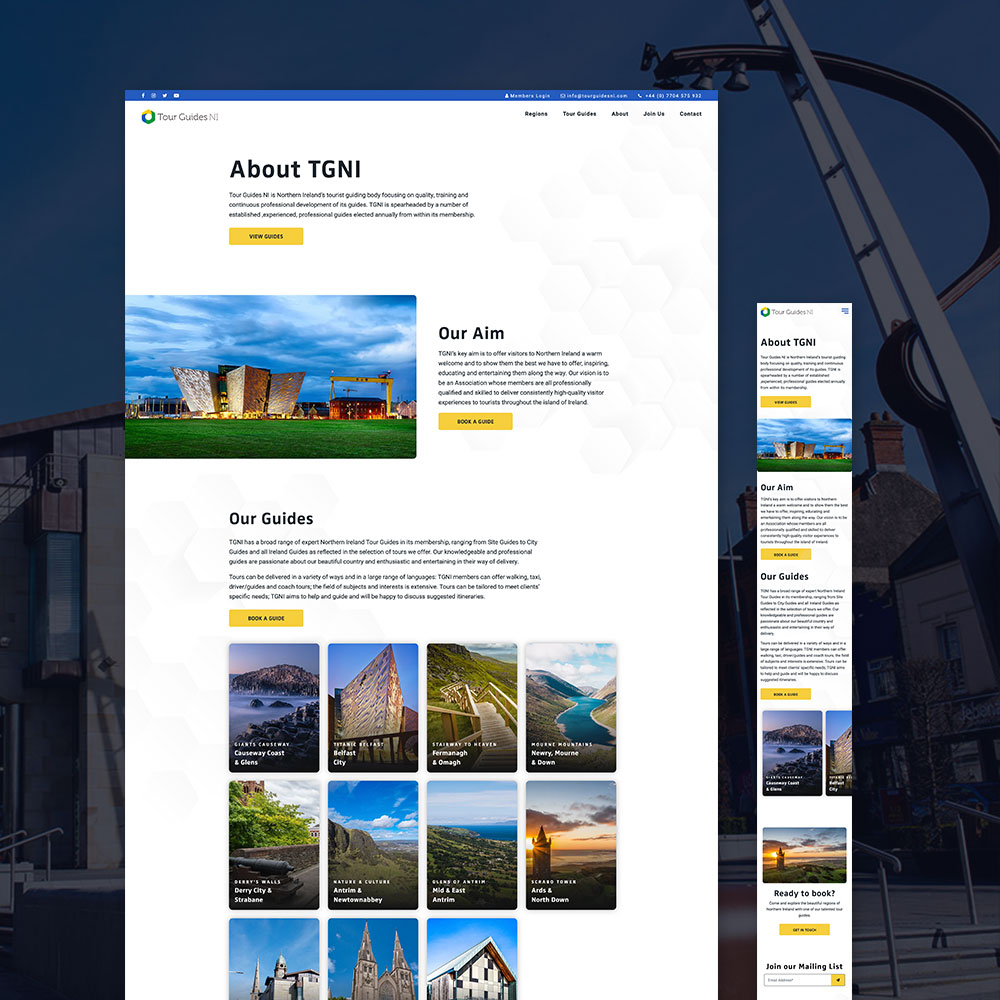The height and width of the screenshot is (1000, 1000).
Task: Click the desktop Our Guides heading
Action: click(x=271, y=518)
